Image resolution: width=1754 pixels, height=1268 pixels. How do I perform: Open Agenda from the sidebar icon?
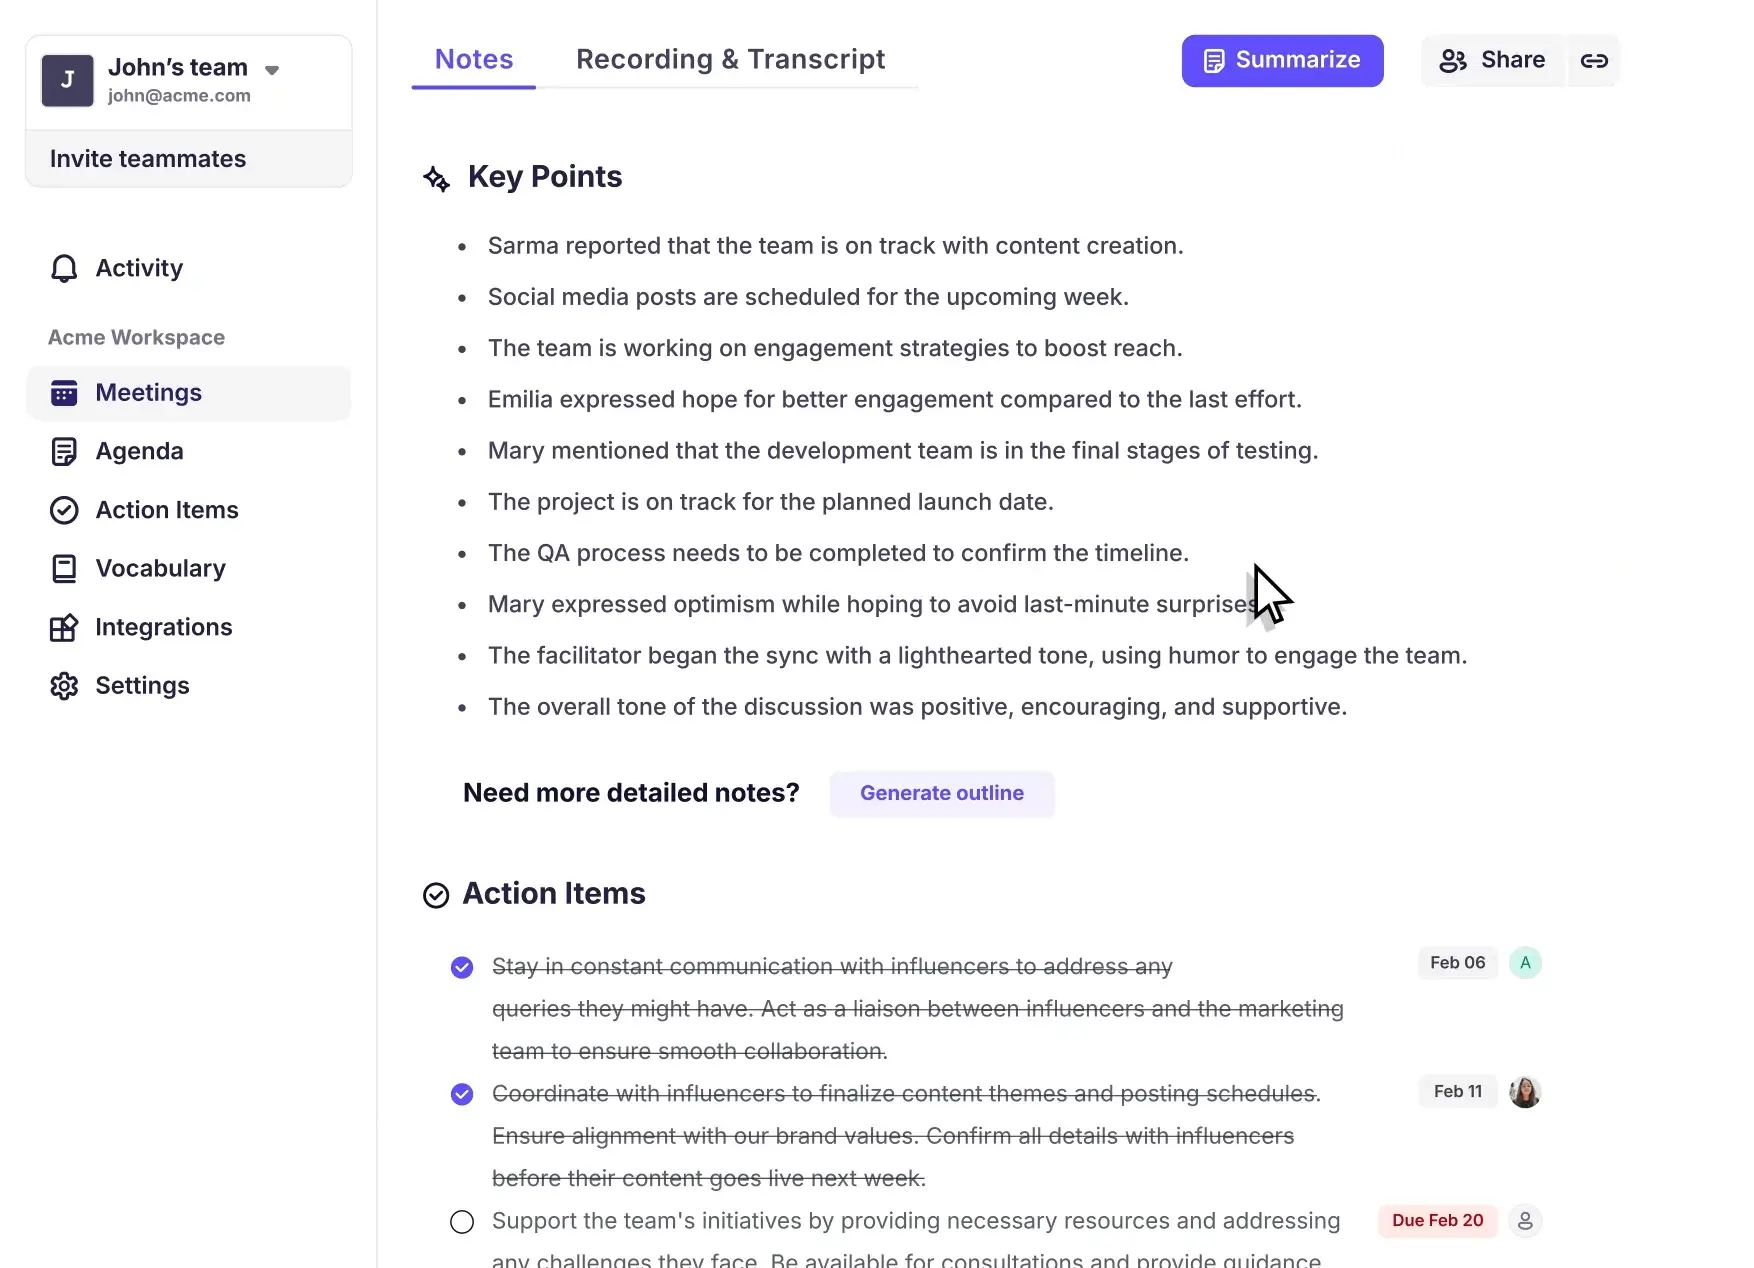pos(64,451)
